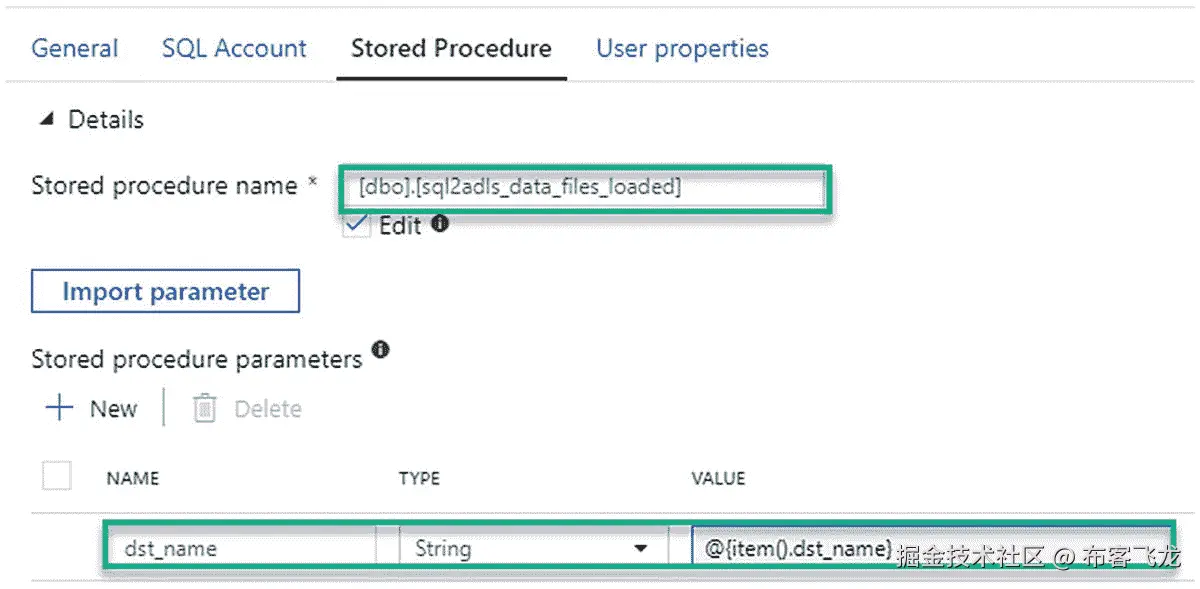
Task: Switch to the General tab
Action: tap(74, 48)
